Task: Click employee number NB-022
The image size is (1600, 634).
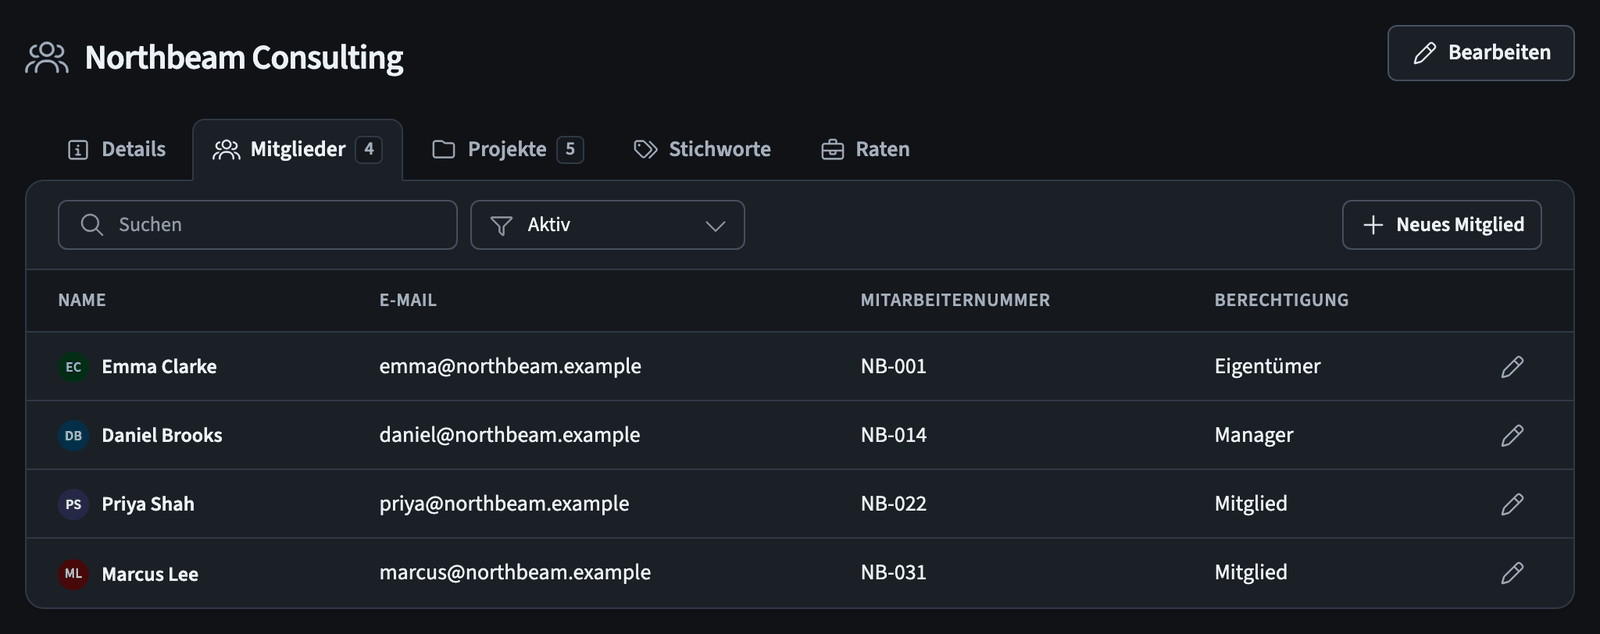Action: click(894, 504)
